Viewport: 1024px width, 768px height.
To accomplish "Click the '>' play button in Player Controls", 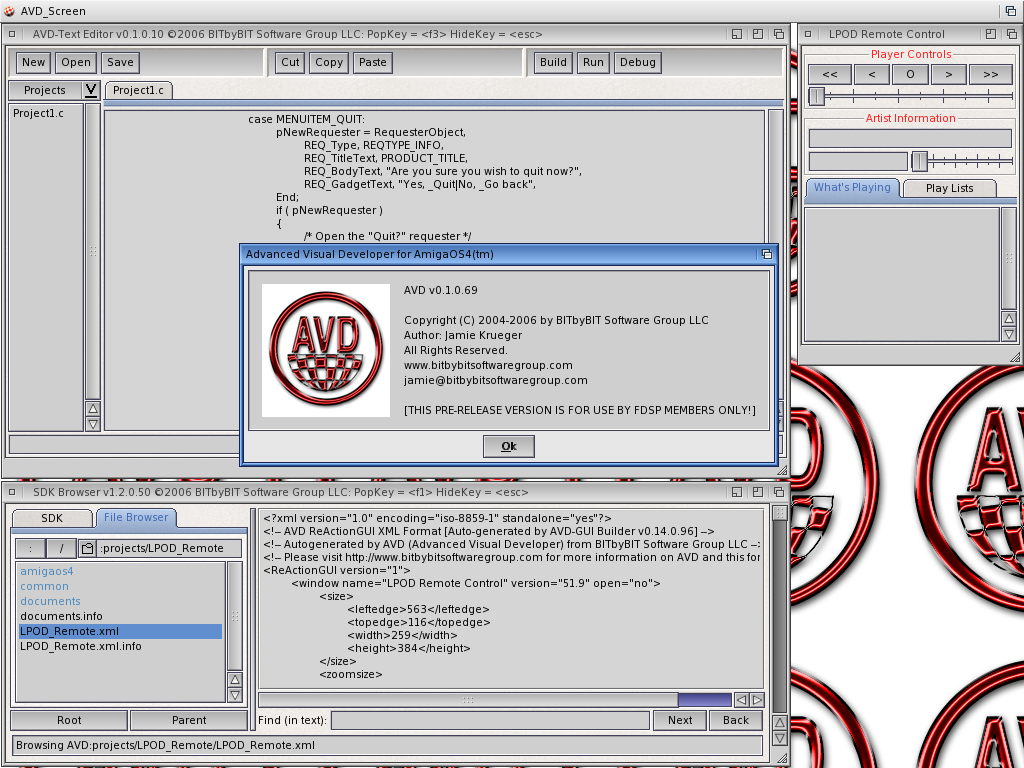I will (949, 74).
